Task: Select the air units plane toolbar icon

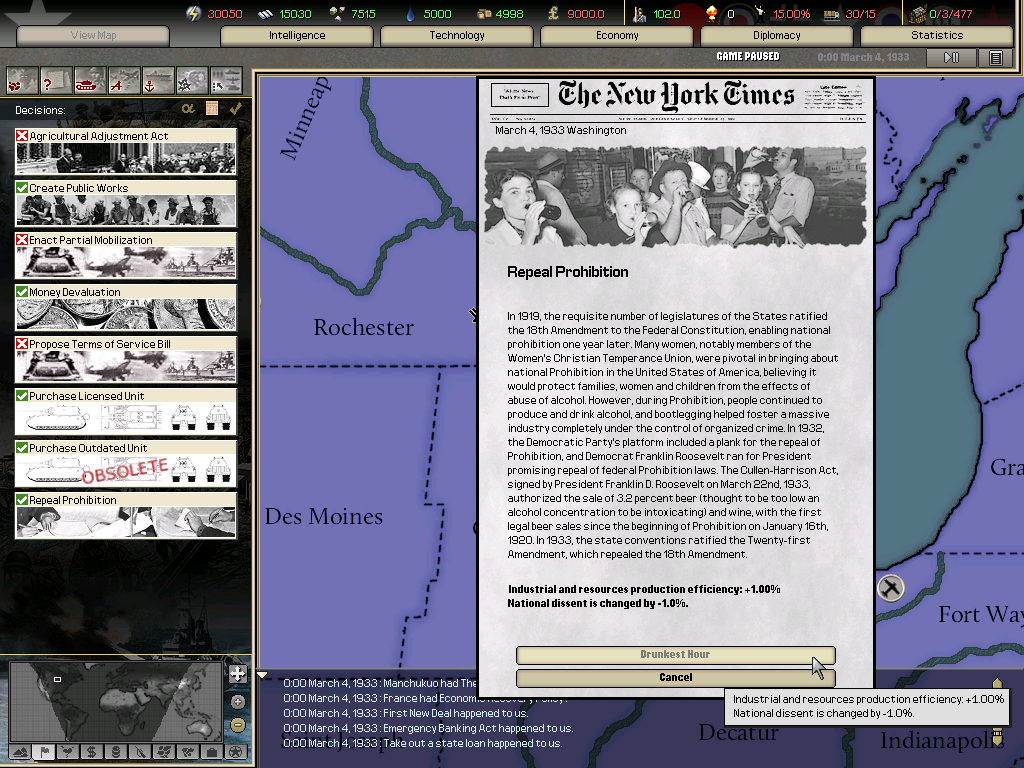Action: click(x=124, y=82)
